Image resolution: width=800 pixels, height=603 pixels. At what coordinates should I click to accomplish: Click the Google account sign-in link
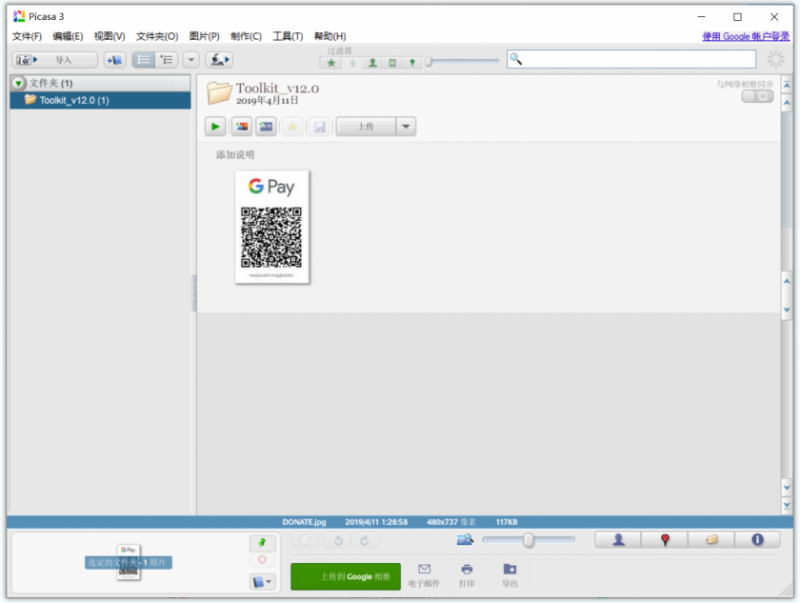[746, 36]
